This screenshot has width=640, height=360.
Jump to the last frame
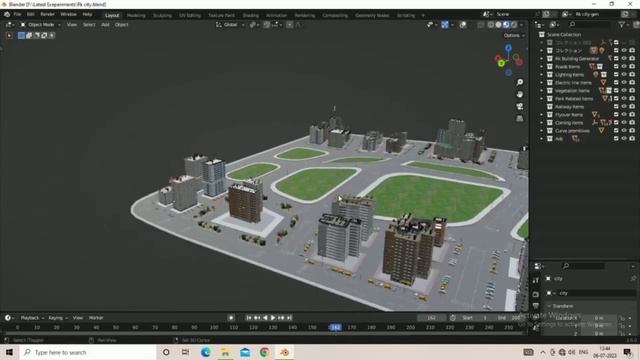(x=289, y=318)
